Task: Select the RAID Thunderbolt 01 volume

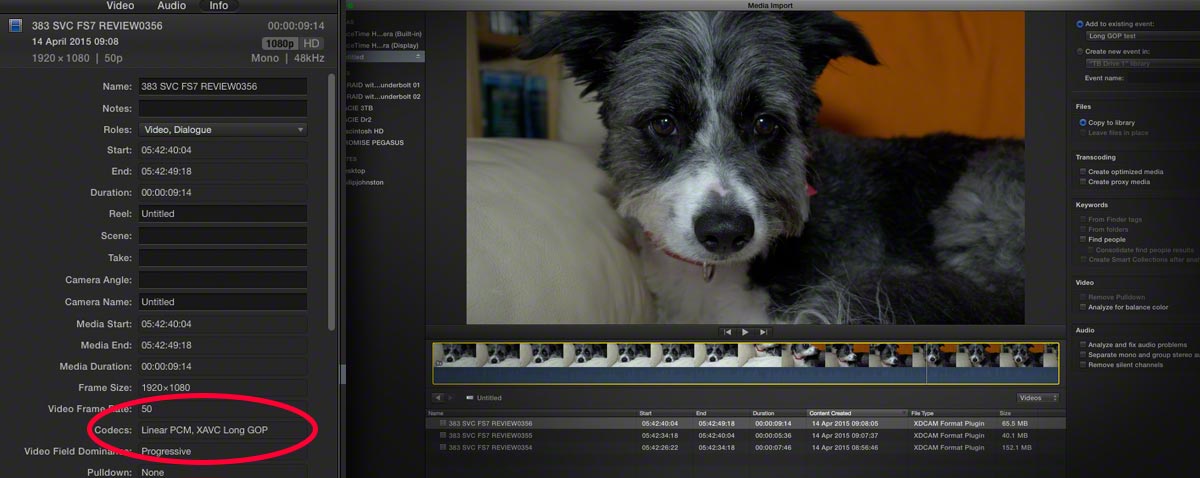Action: (384, 86)
